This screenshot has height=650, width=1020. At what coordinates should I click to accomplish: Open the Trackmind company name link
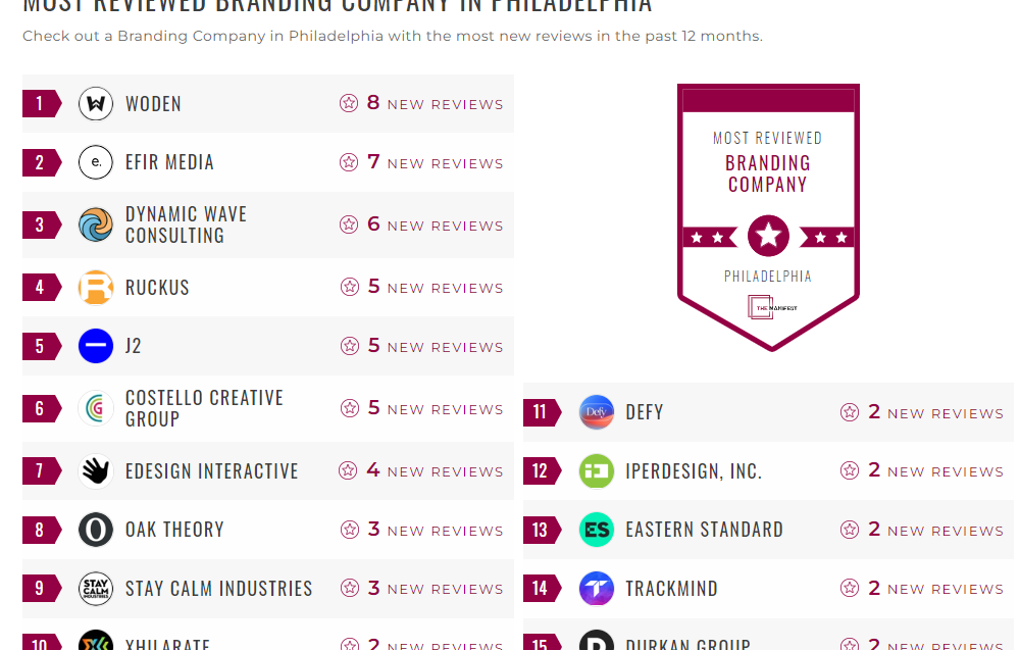[x=671, y=588]
